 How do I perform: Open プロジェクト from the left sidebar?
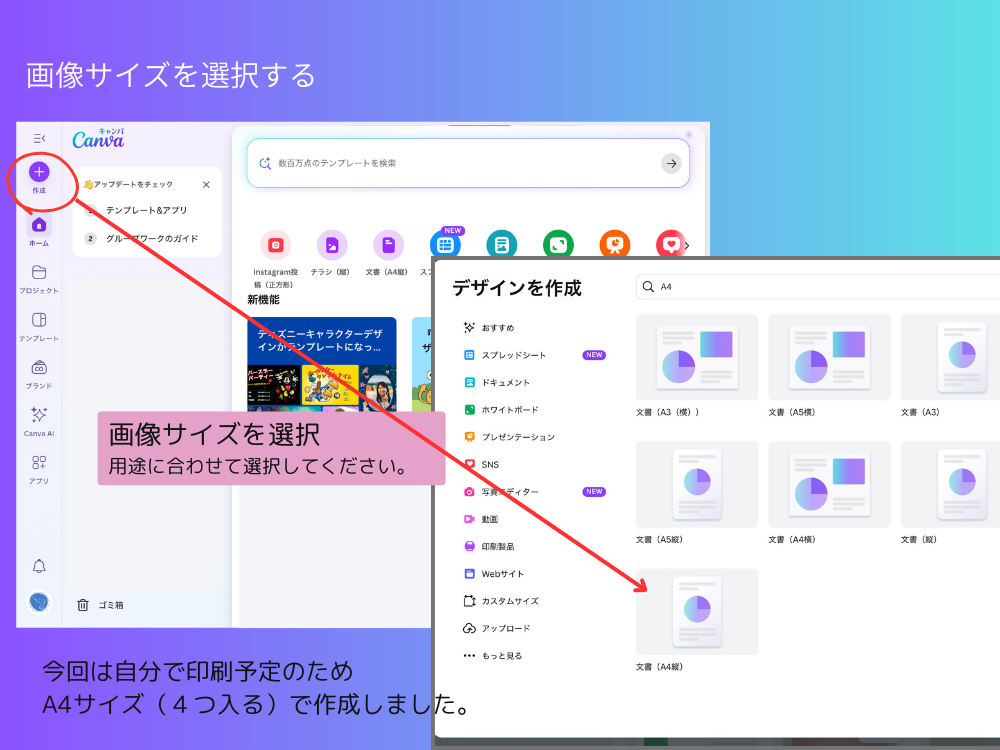click(x=39, y=272)
